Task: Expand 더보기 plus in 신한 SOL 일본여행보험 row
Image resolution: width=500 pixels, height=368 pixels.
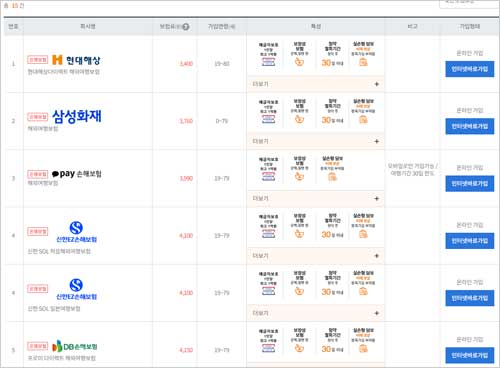Action: tap(377, 313)
